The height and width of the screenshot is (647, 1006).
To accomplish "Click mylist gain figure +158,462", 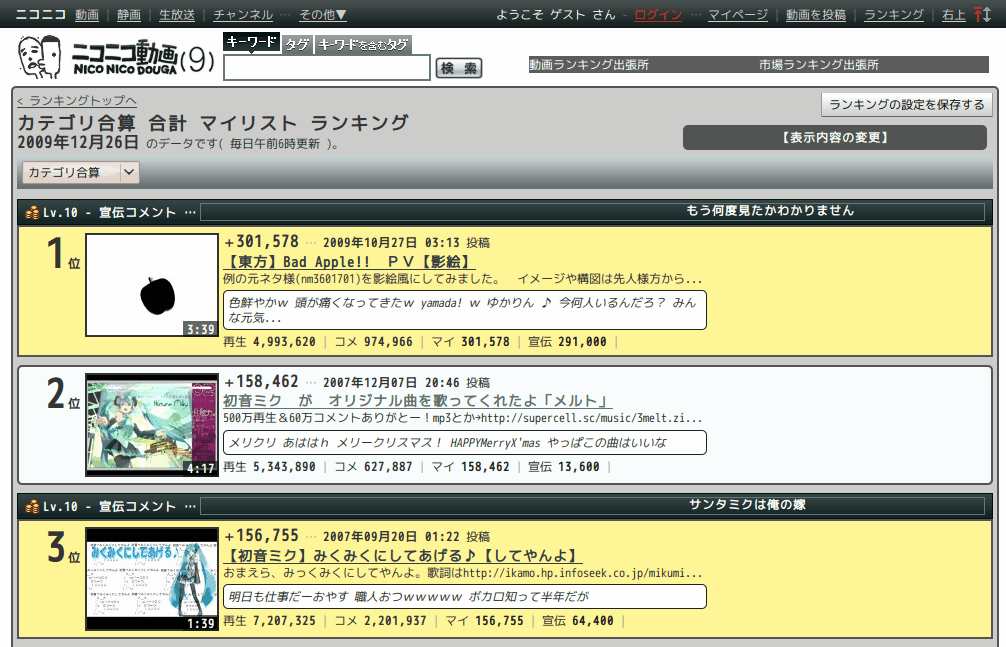I will click(x=262, y=382).
